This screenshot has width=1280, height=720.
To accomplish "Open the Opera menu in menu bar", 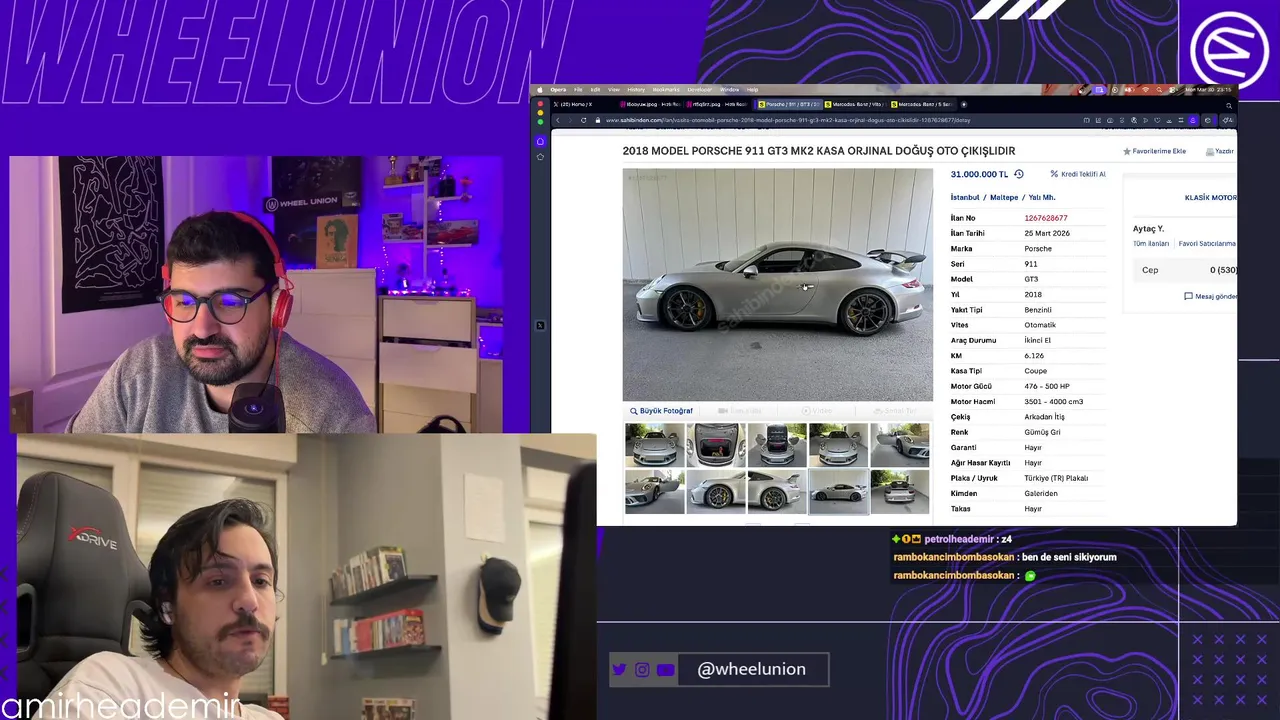I will pos(558,90).
